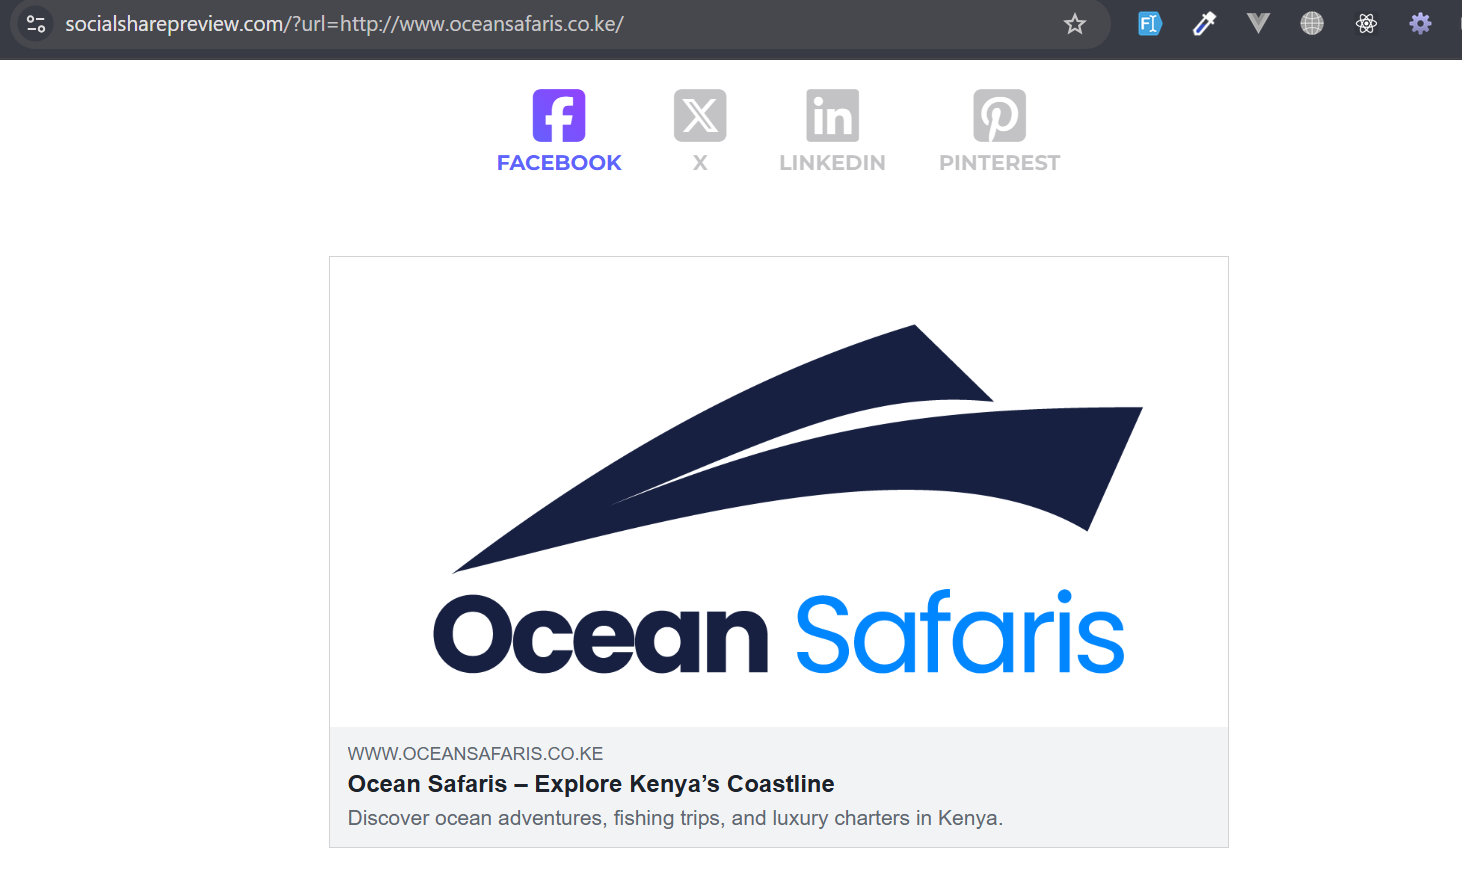Viewport: 1462px width, 871px height.
Task: Select the Pinterest preview icon
Action: [x=1000, y=115]
